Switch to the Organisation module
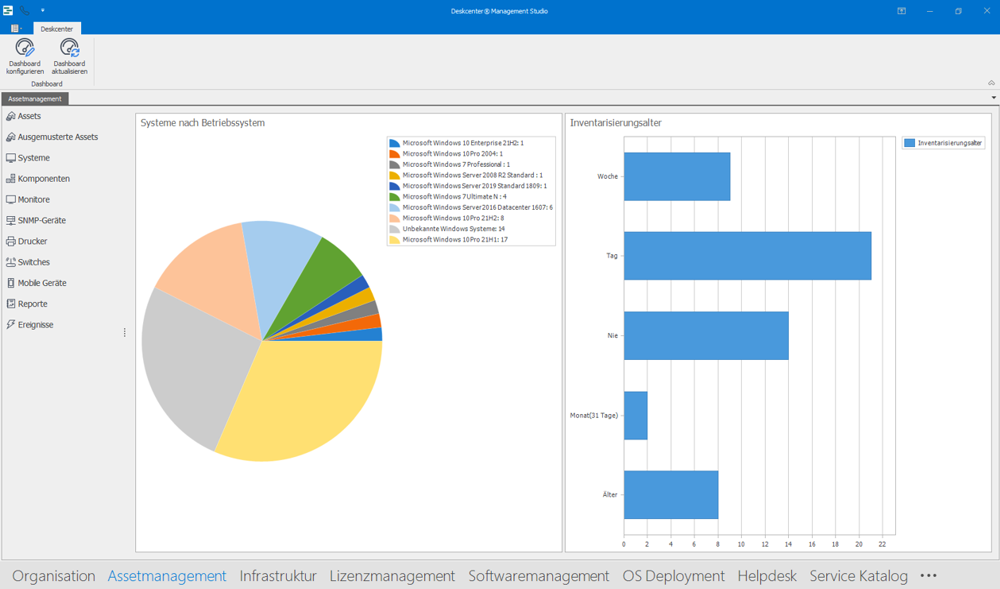Viewport: 1000px width, 589px height. tap(54, 576)
